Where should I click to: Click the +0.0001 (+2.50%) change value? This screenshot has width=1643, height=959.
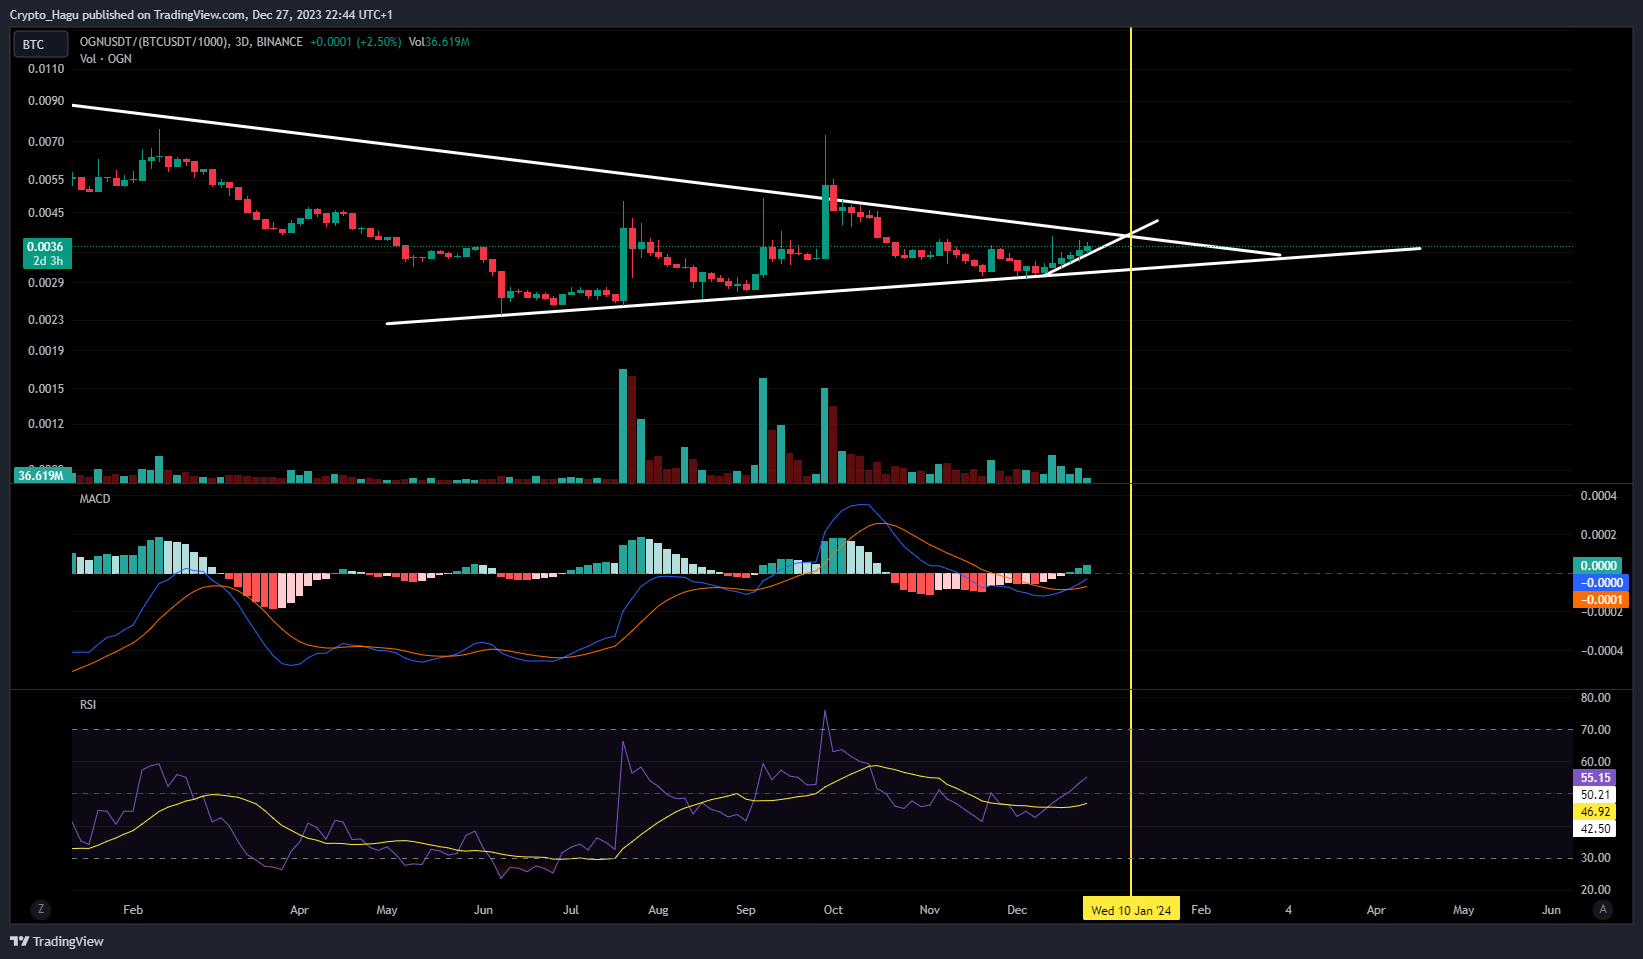click(x=355, y=42)
